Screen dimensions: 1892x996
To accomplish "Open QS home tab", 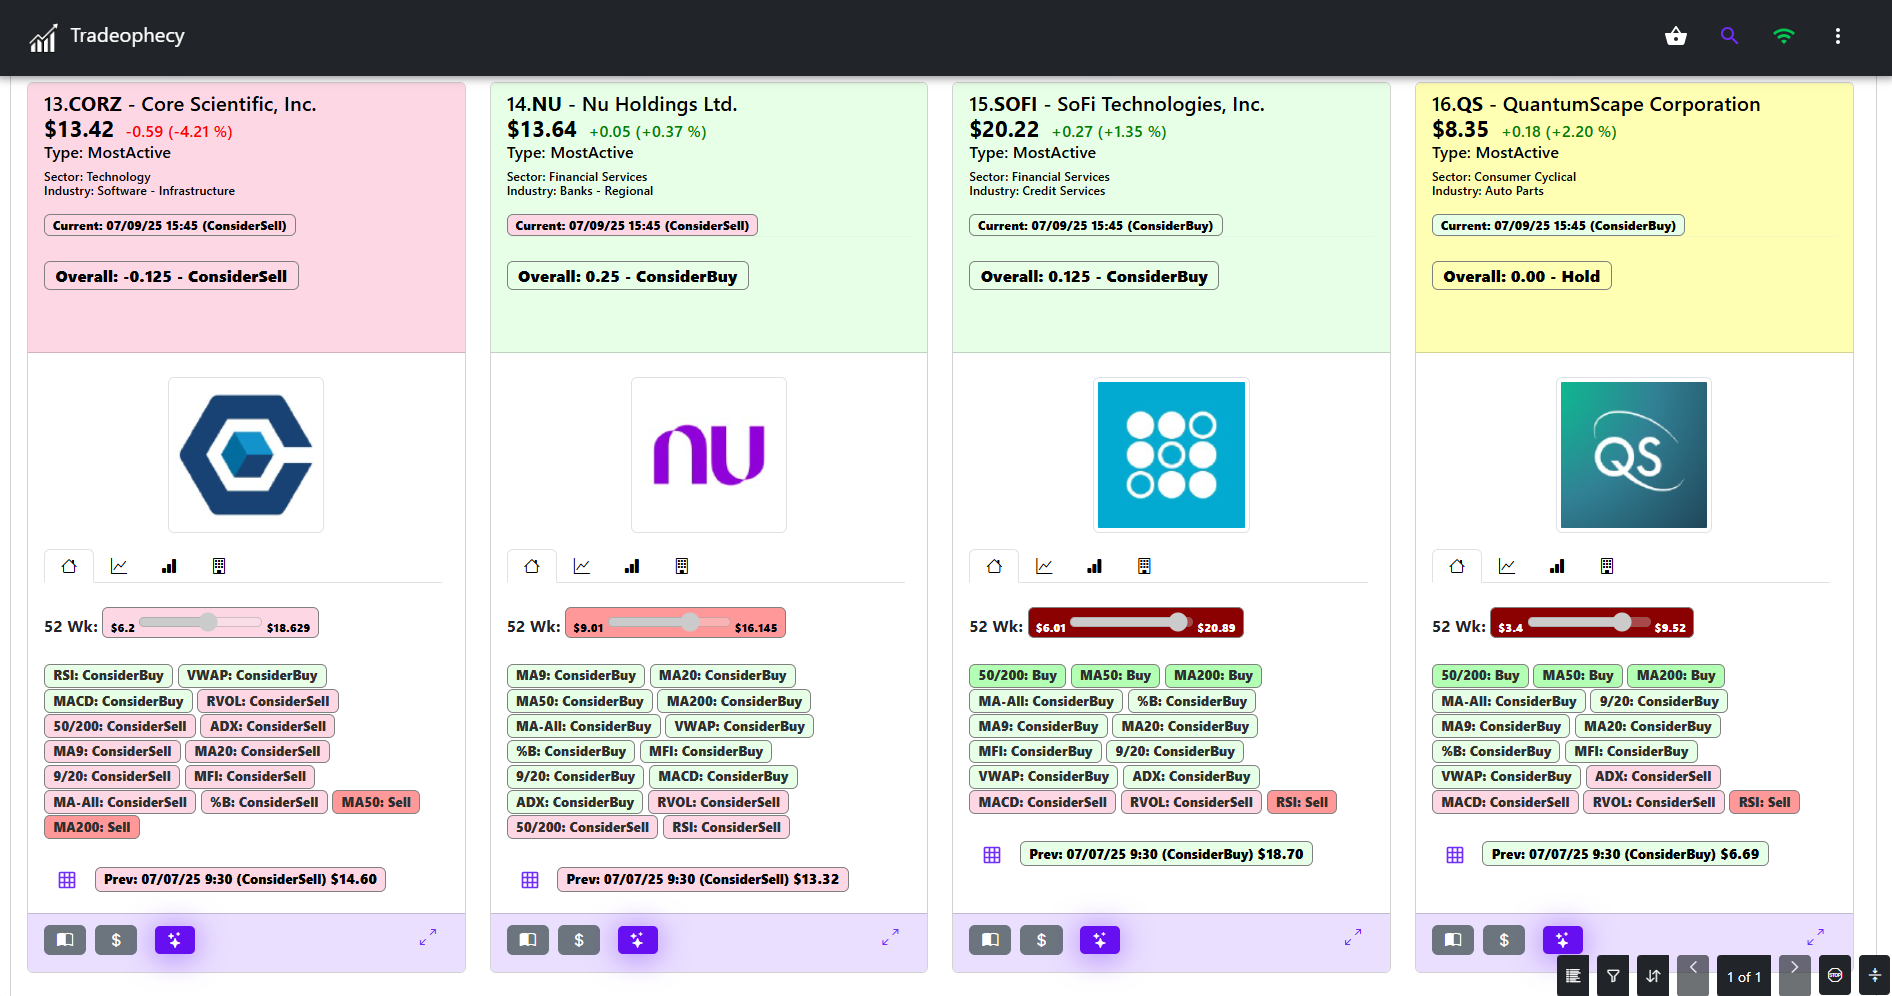I will [1457, 566].
